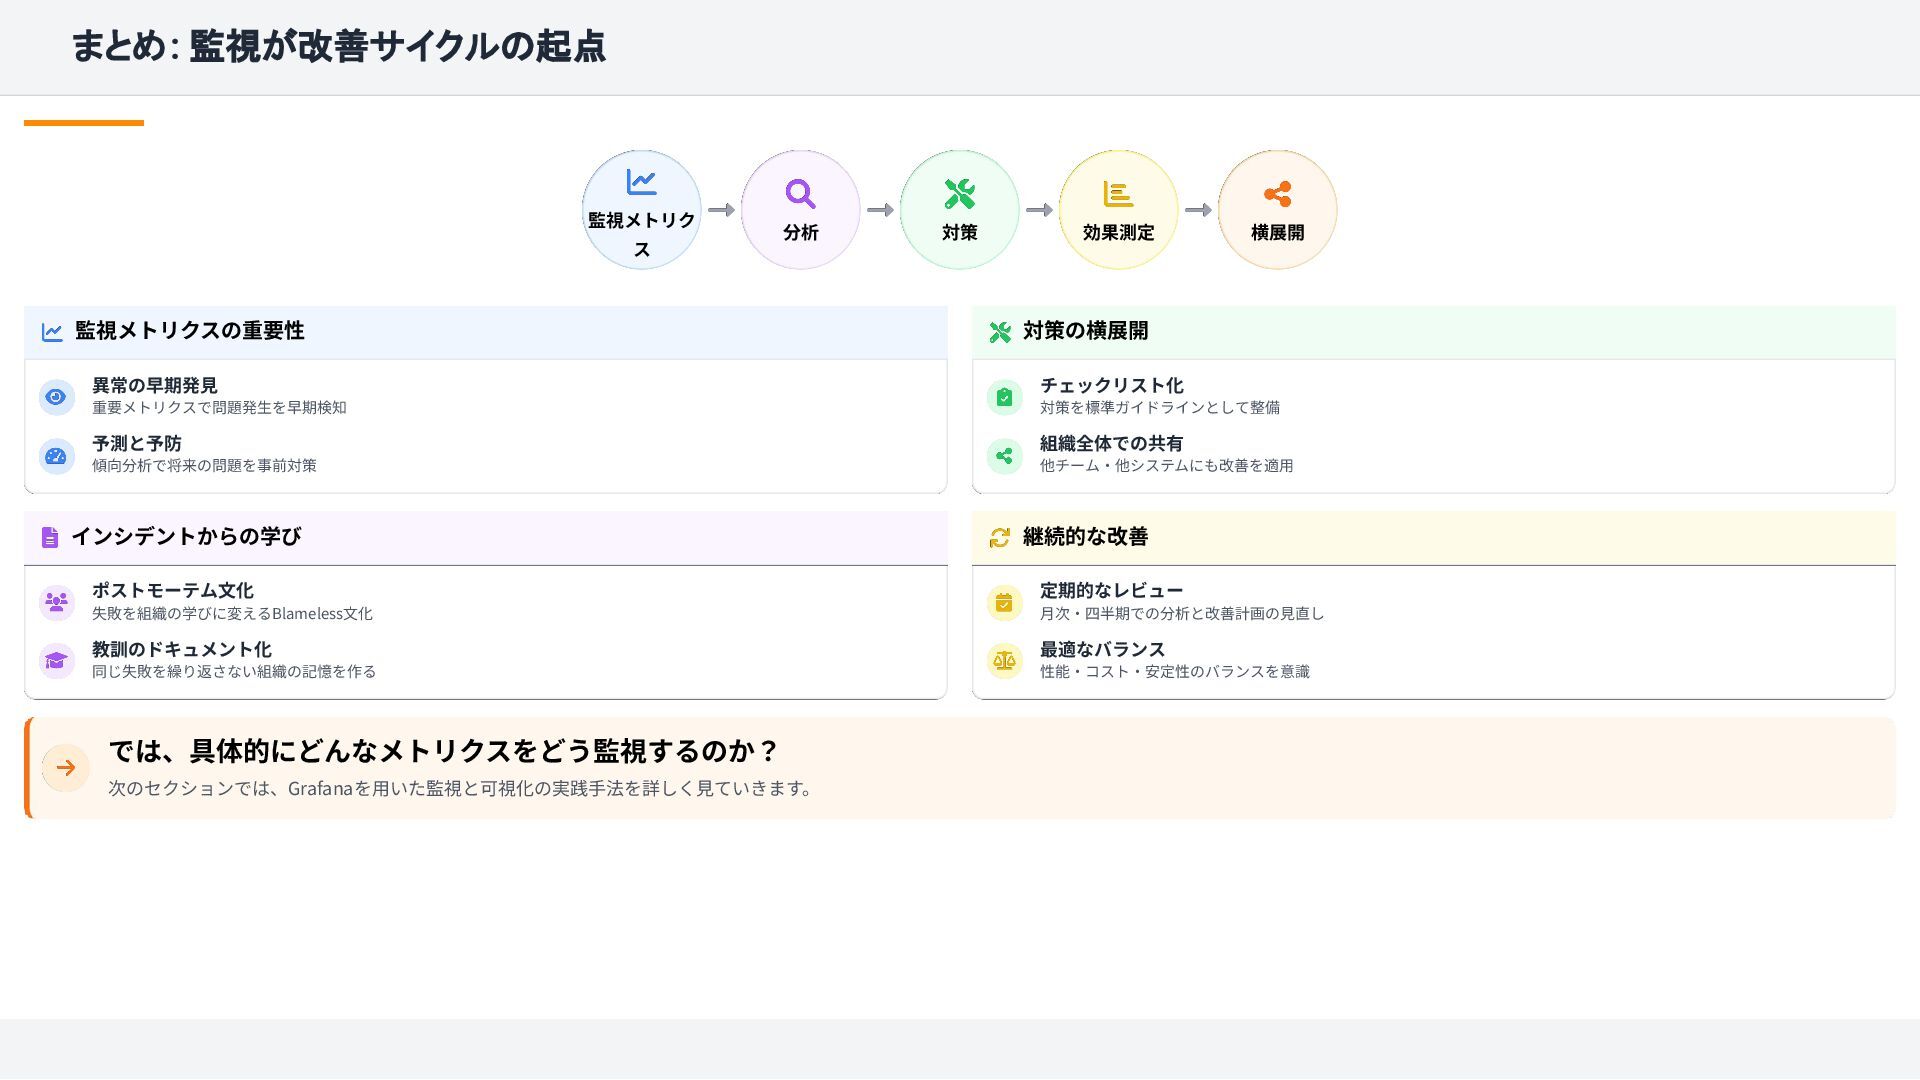Click the refresh icon next to 継続的な改善
This screenshot has height=1080, width=1920.
pos(999,538)
